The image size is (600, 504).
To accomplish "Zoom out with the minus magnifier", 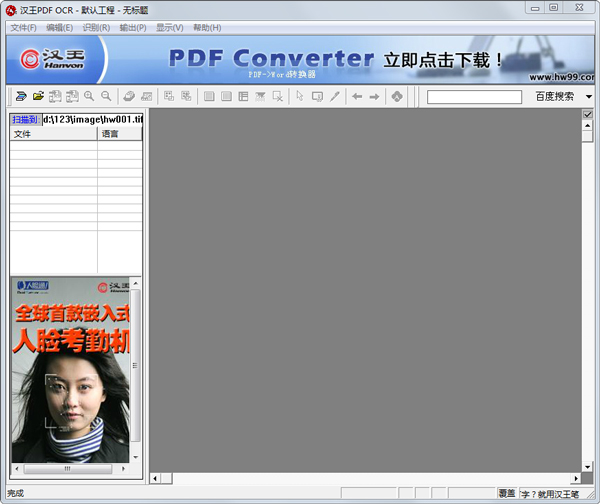I will pyautogui.click(x=106, y=96).
